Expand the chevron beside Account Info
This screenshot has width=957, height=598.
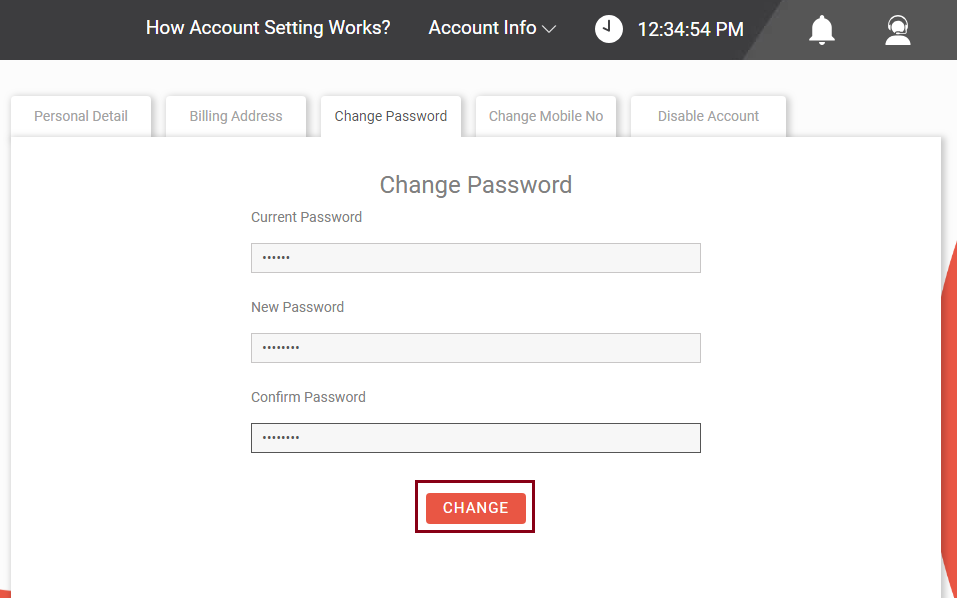point(549,29)
